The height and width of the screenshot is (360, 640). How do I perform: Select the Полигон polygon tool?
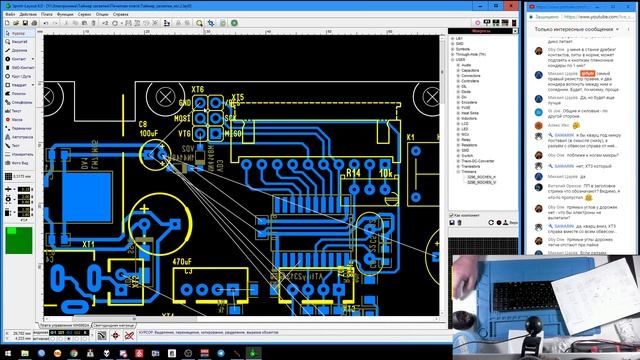19,93
